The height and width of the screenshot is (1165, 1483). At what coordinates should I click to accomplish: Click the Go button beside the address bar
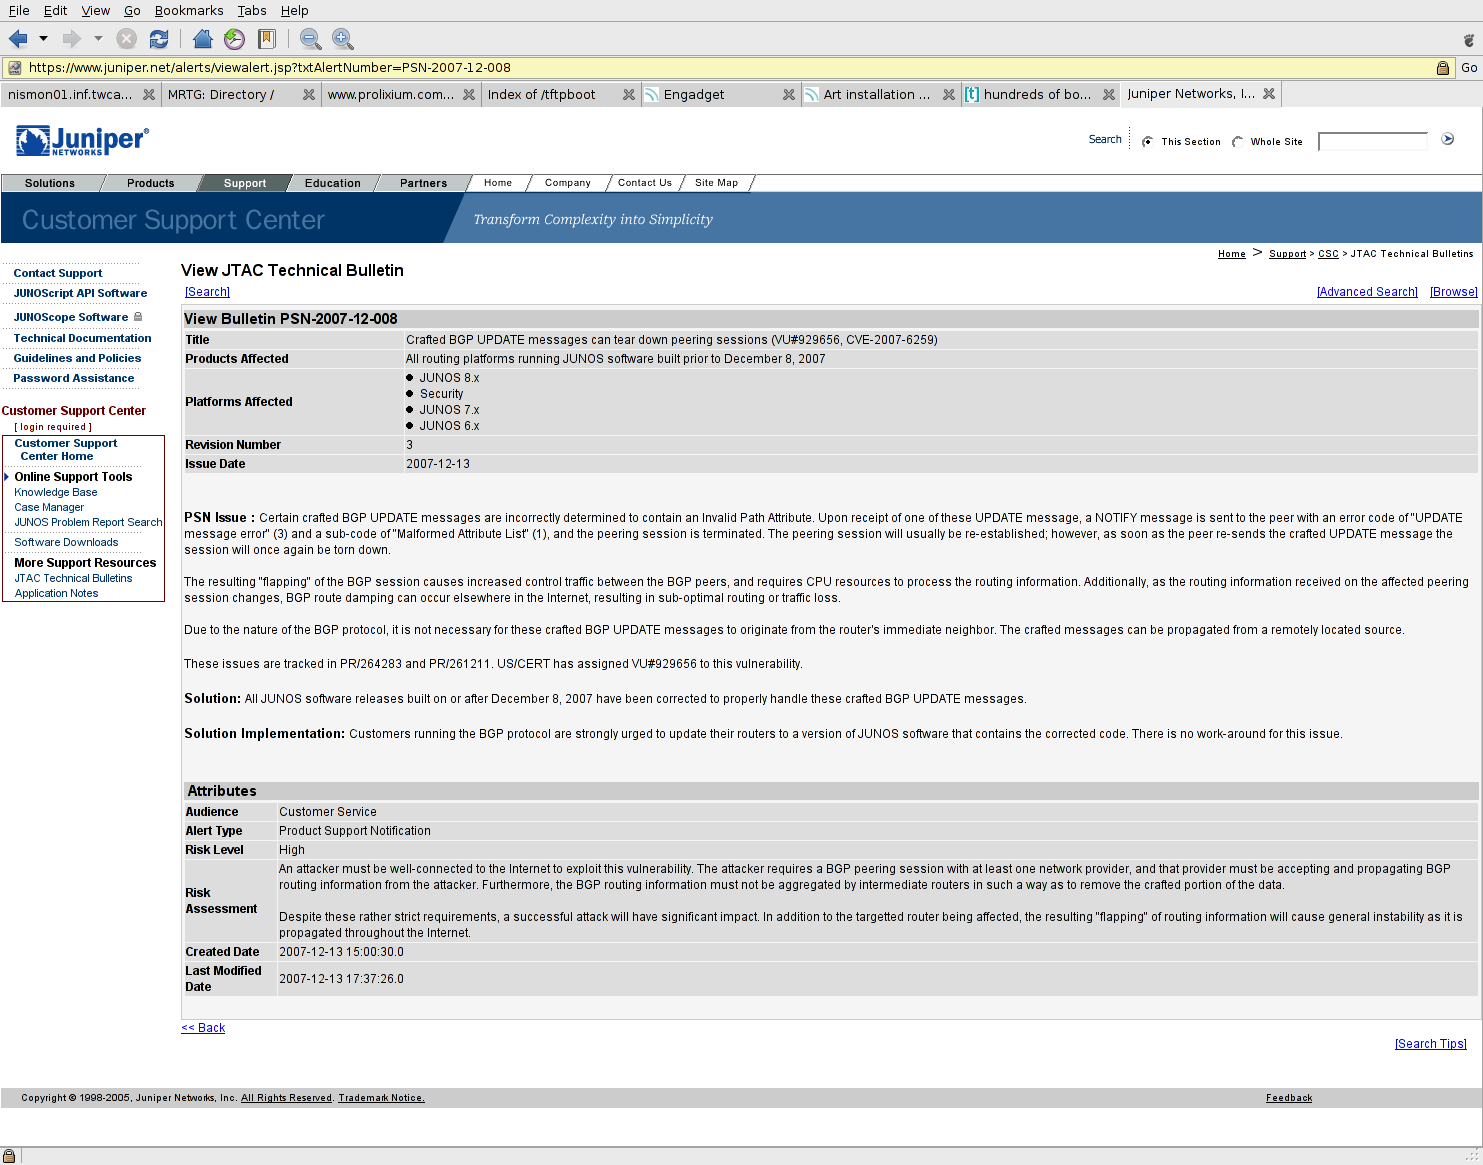[x=1469, y=68]
